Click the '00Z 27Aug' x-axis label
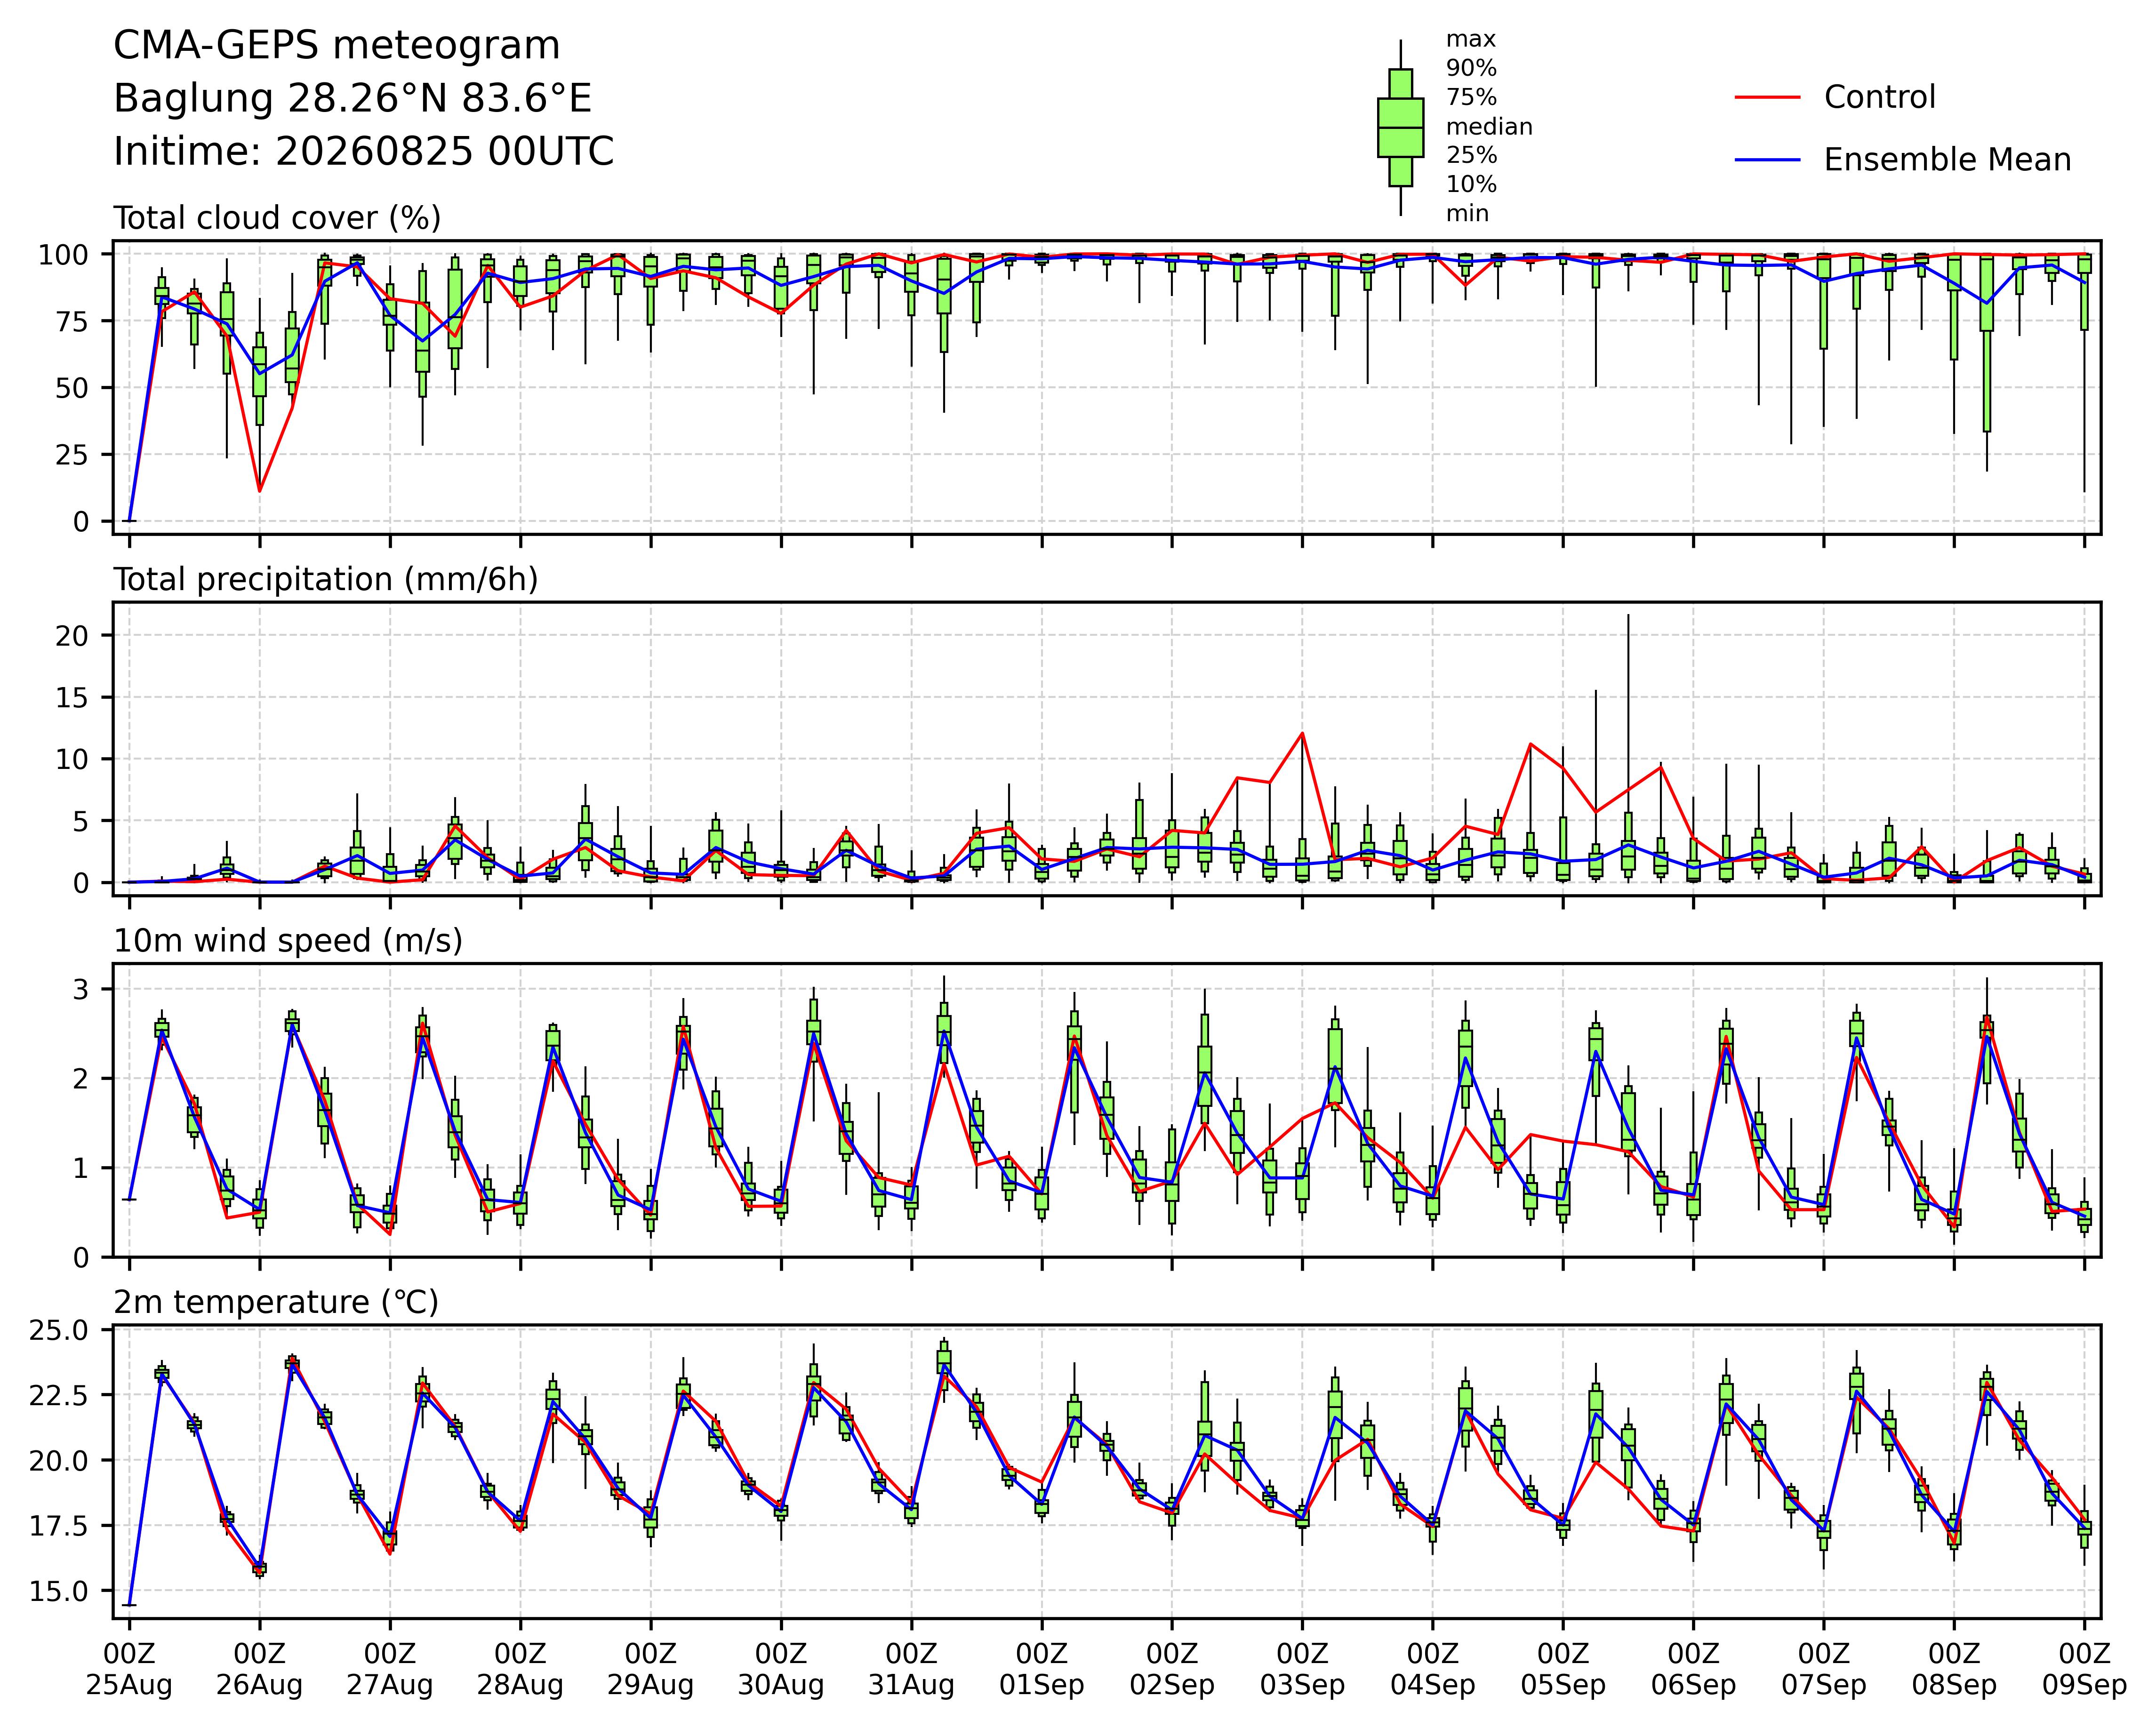Screen dimensions: 2156x1728 [x=390, y=1669]
